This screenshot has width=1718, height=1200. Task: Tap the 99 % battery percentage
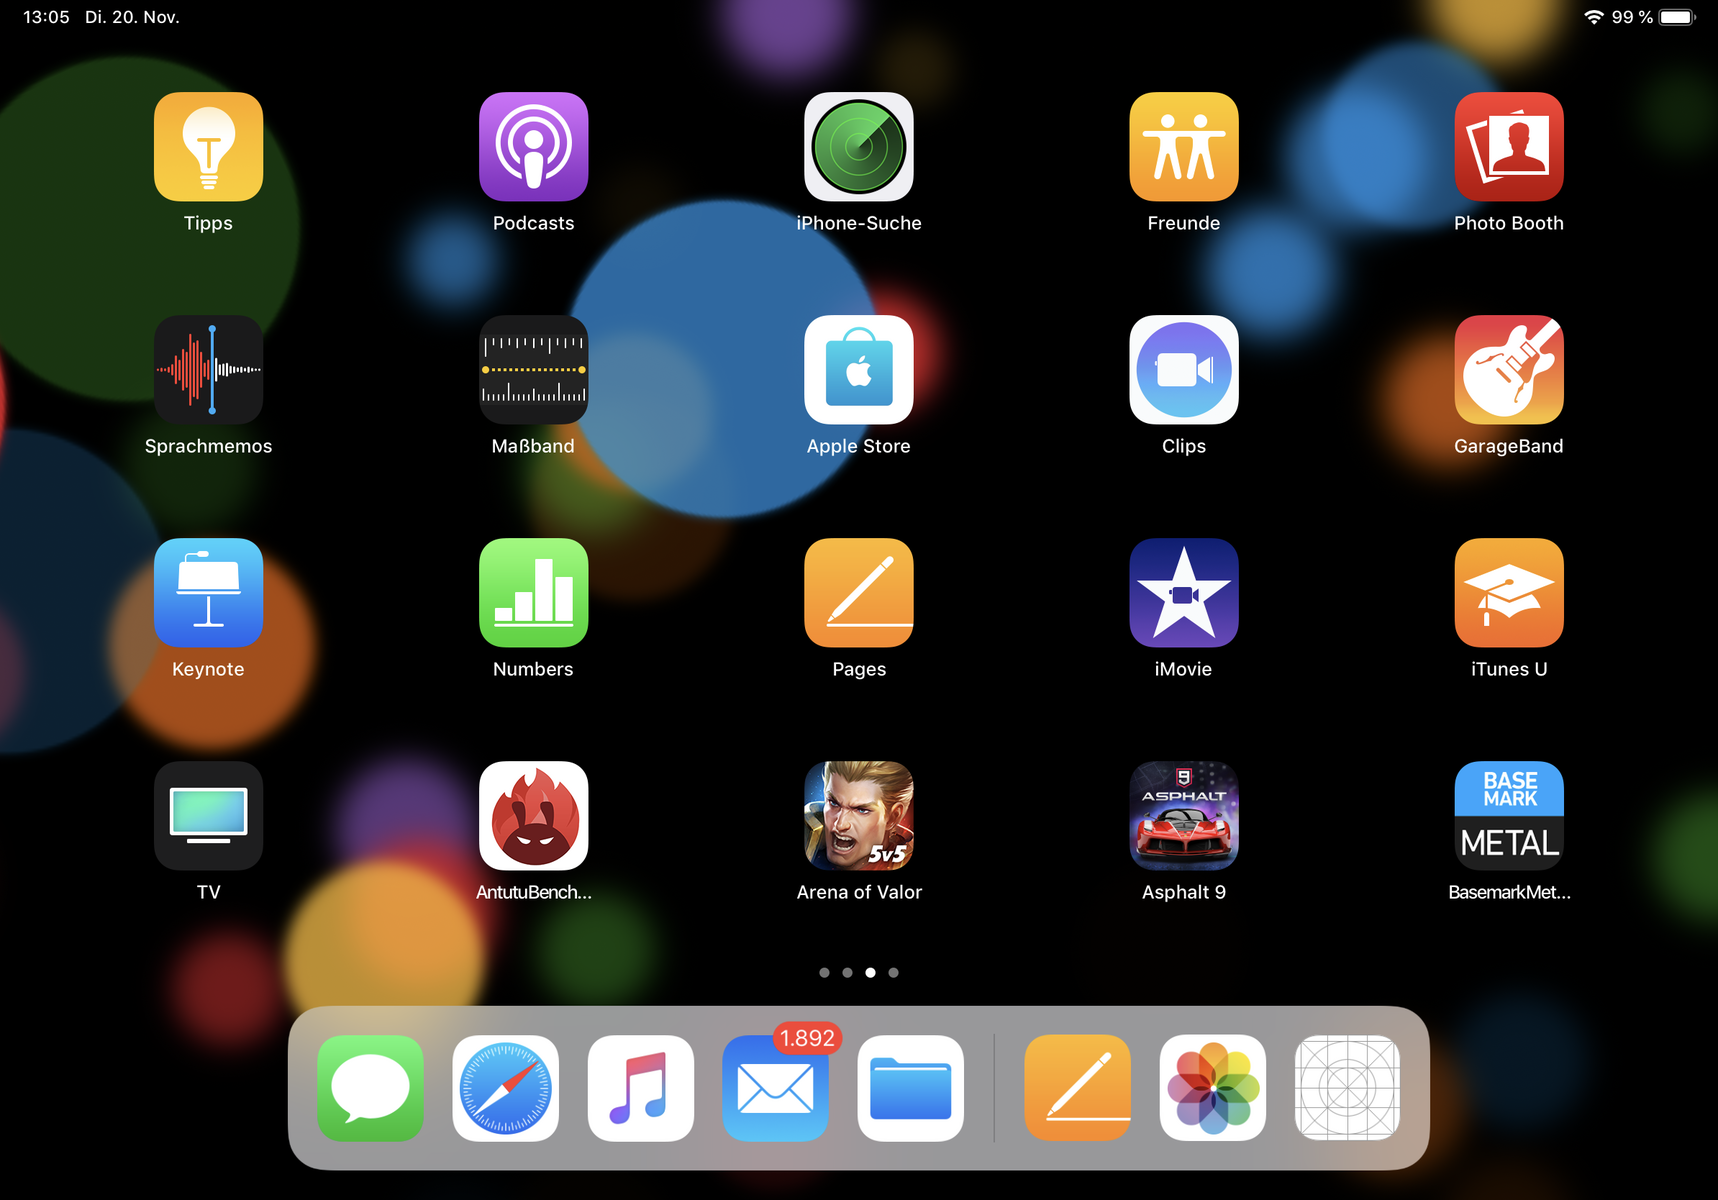[1632, 17]
